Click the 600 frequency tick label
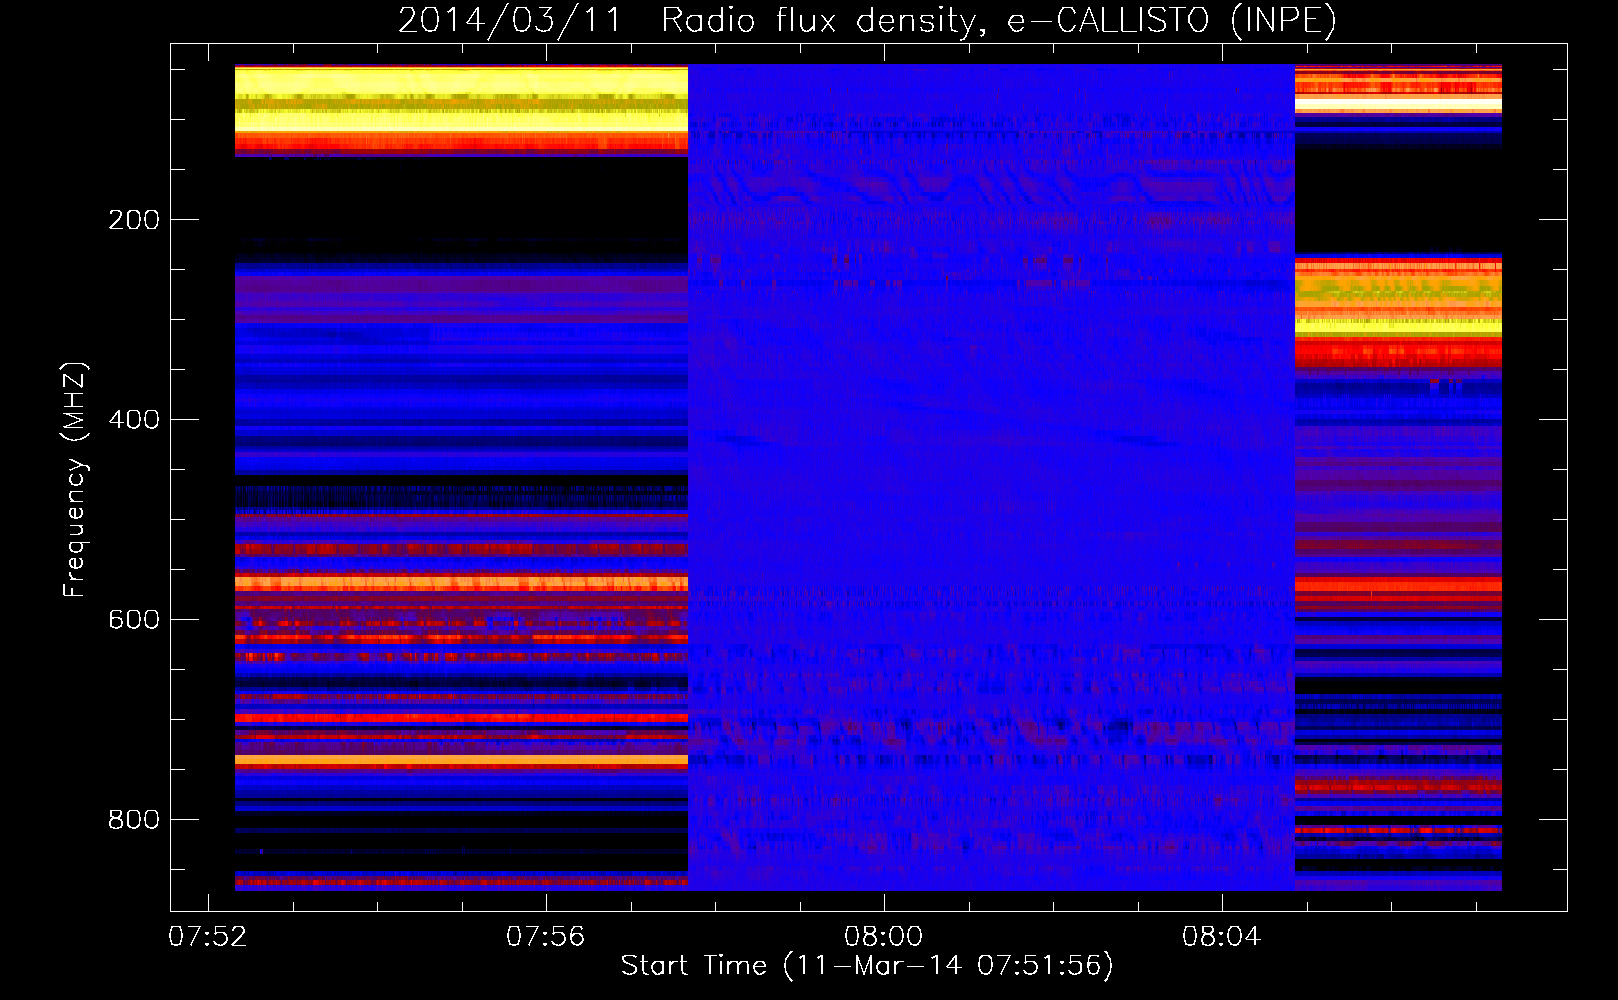This screenshot has width=1618, height=1000. point(134,620)
